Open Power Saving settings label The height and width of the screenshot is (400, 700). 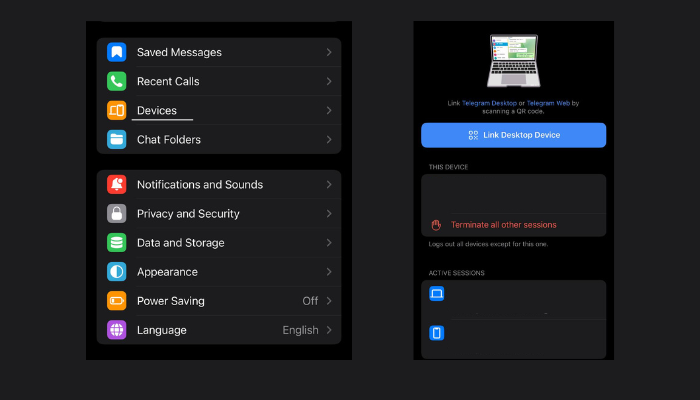click(171, 301)
